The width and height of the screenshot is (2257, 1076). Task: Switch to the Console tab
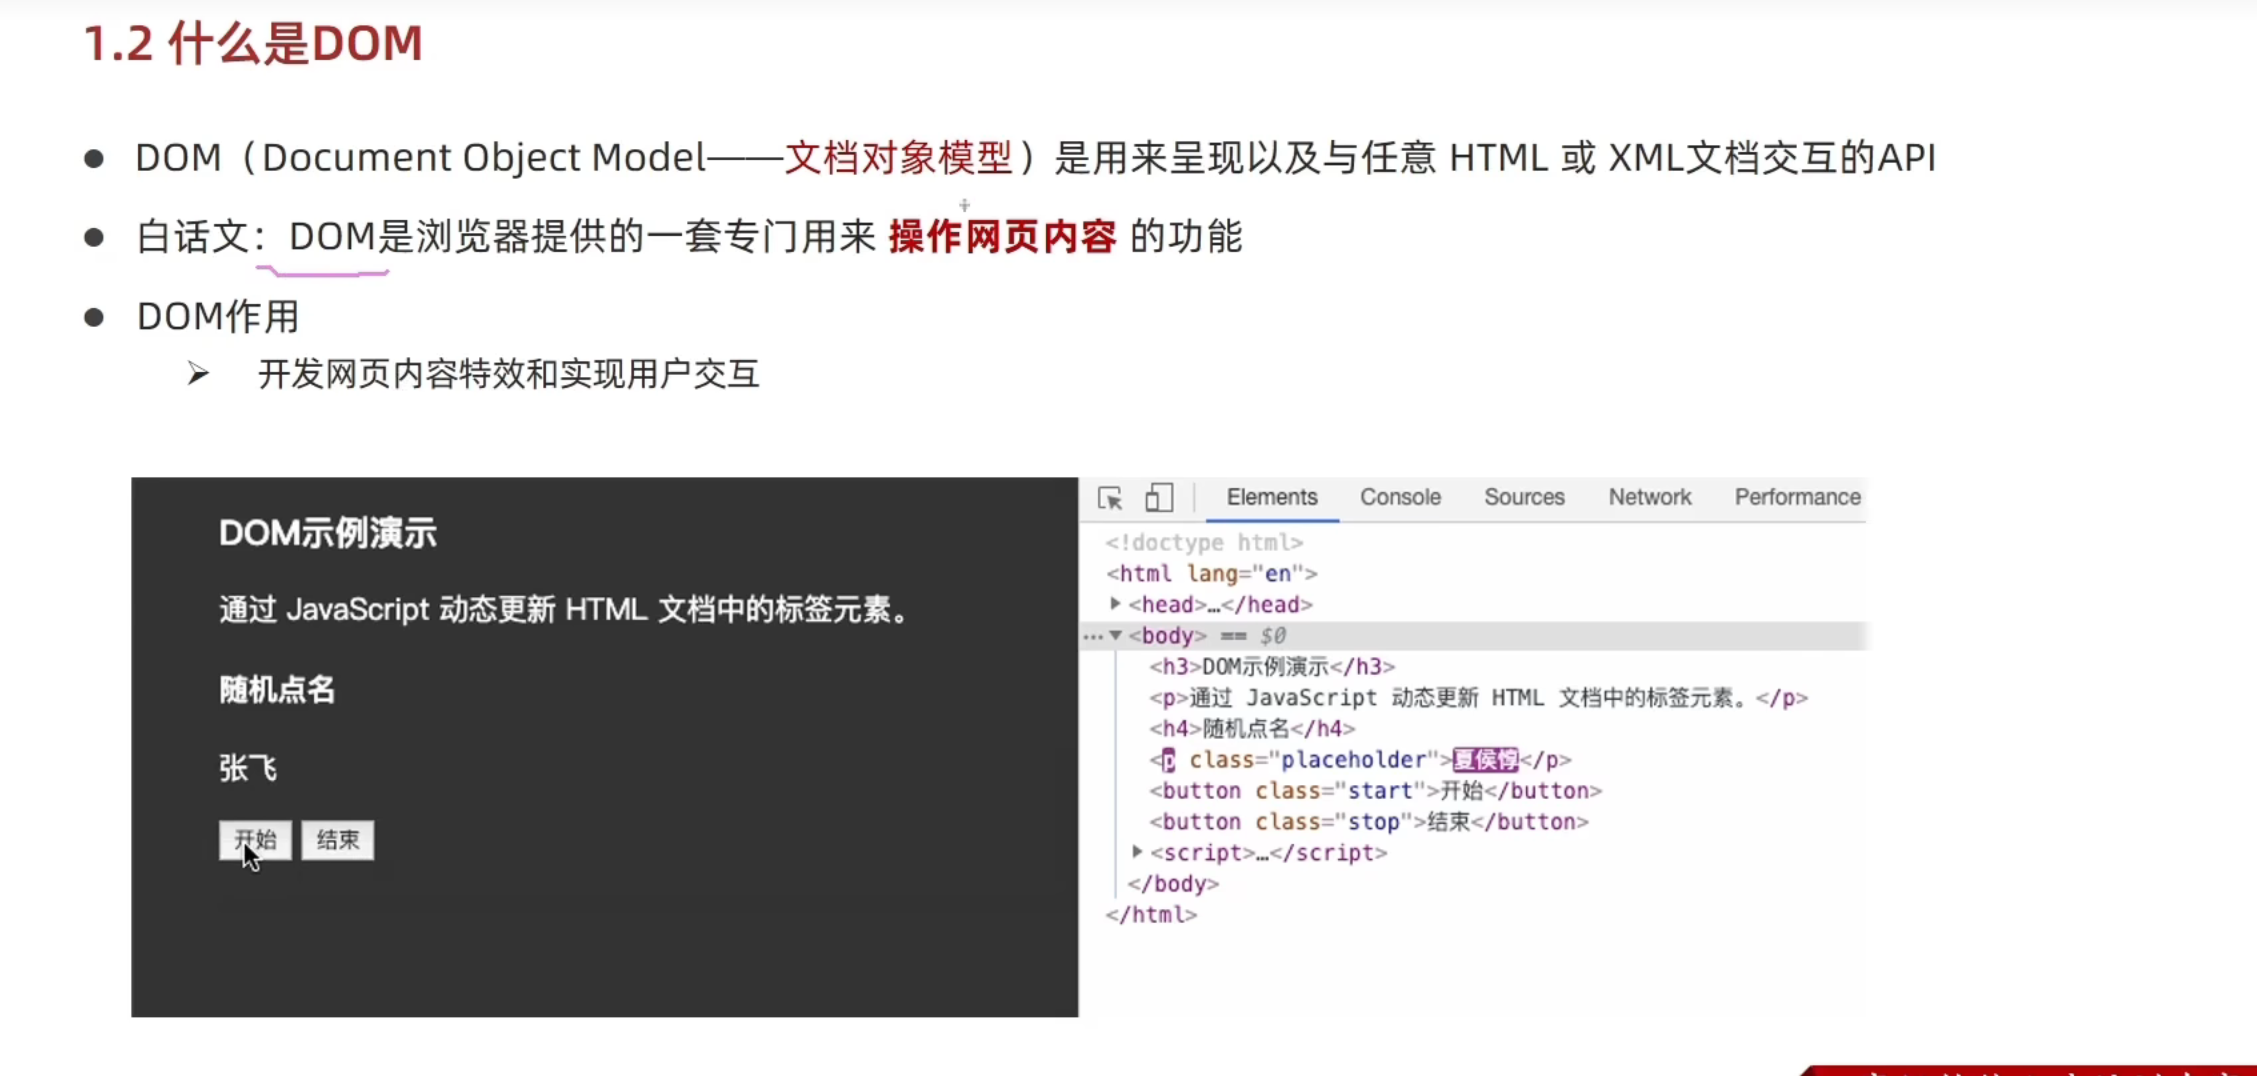(1400, 497)
